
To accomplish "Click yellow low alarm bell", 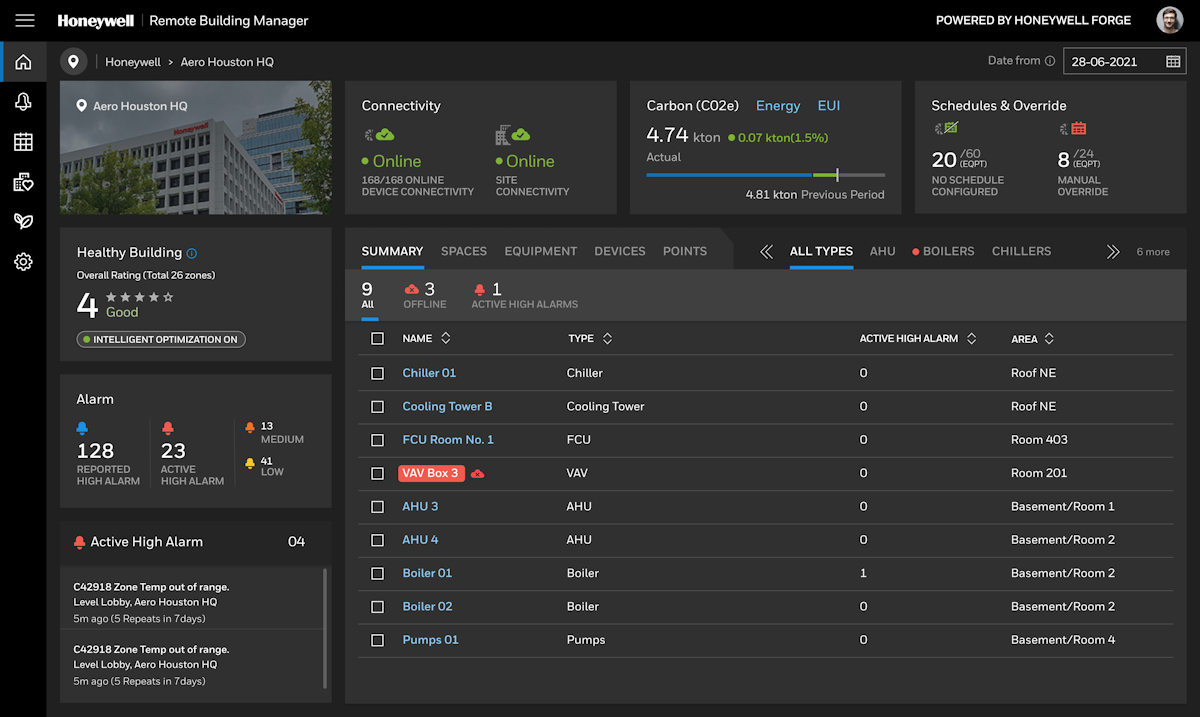I will 250,464.
